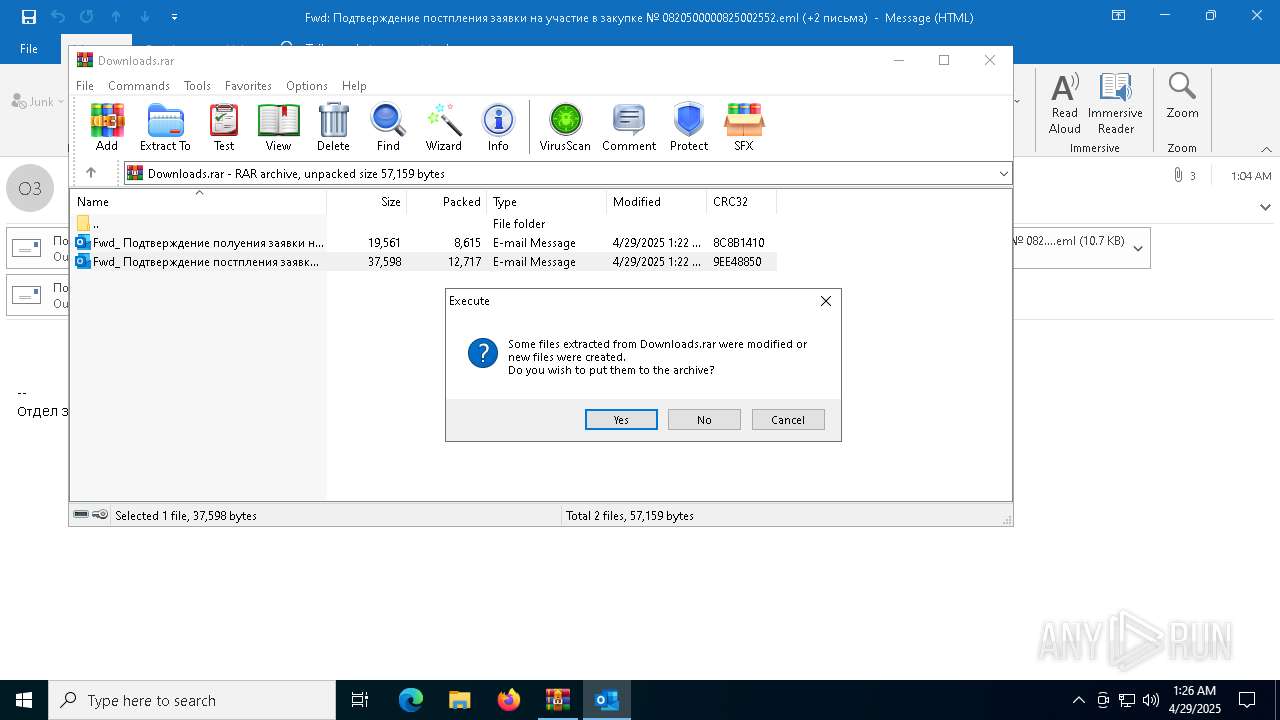Open the Commands menu
The image size is (1280, 720).
click(x=139, y=86)
